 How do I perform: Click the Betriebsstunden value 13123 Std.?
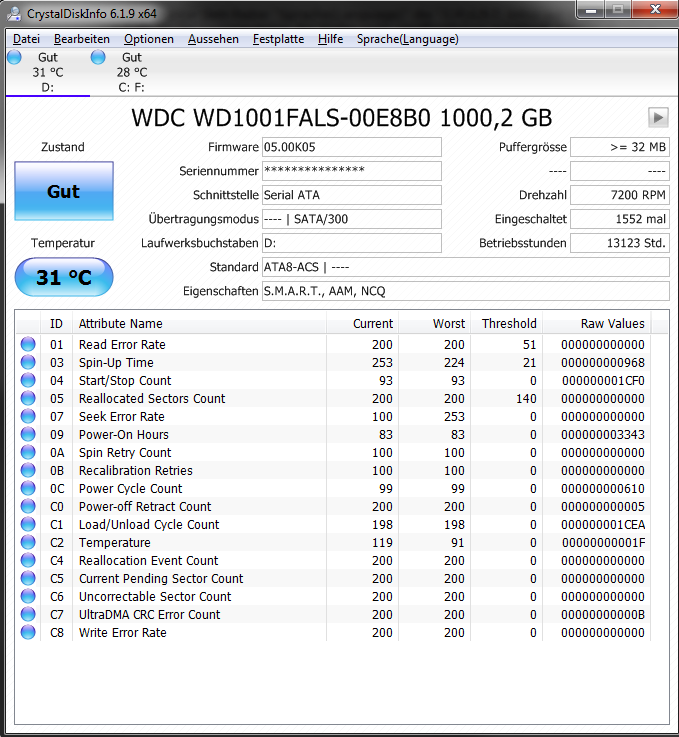[x=620, y=243]
